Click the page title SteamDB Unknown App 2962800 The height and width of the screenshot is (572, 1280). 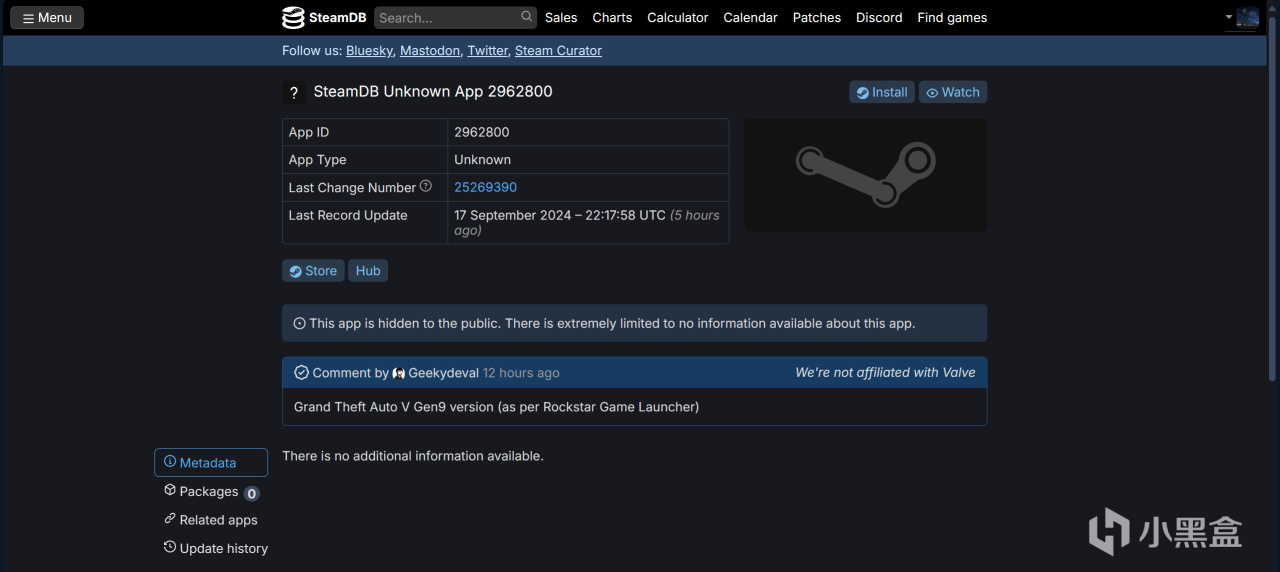433,91
